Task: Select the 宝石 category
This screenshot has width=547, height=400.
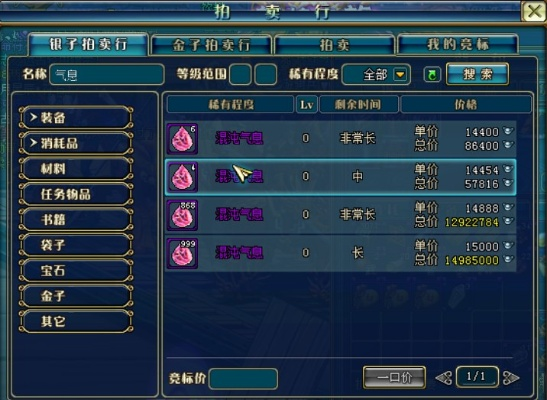Action: 76,271
